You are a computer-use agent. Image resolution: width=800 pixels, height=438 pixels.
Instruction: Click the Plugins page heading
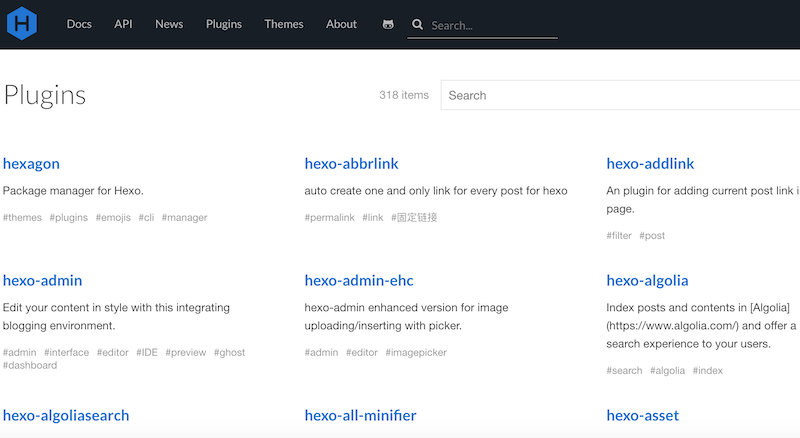pos(45,95)
